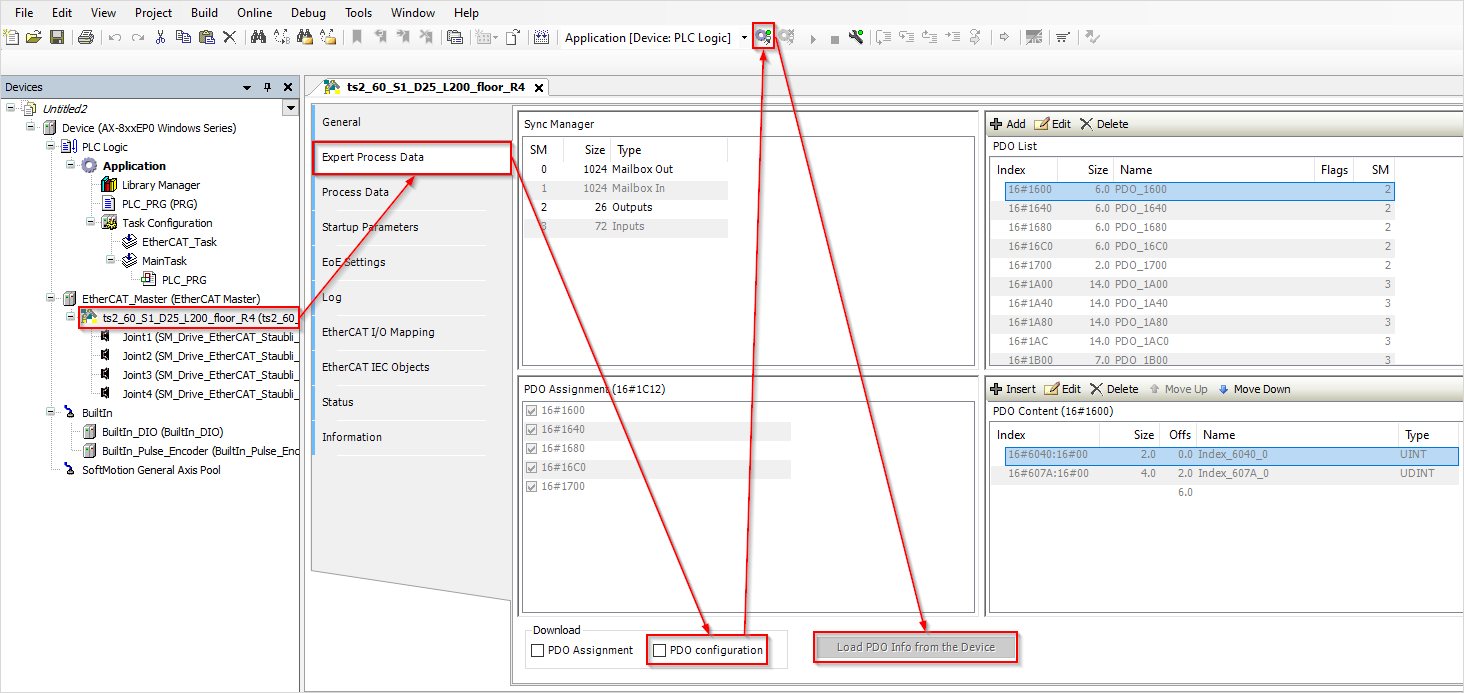Click the Find binoculars icon
1464x693 pixels.
(258, 37)
